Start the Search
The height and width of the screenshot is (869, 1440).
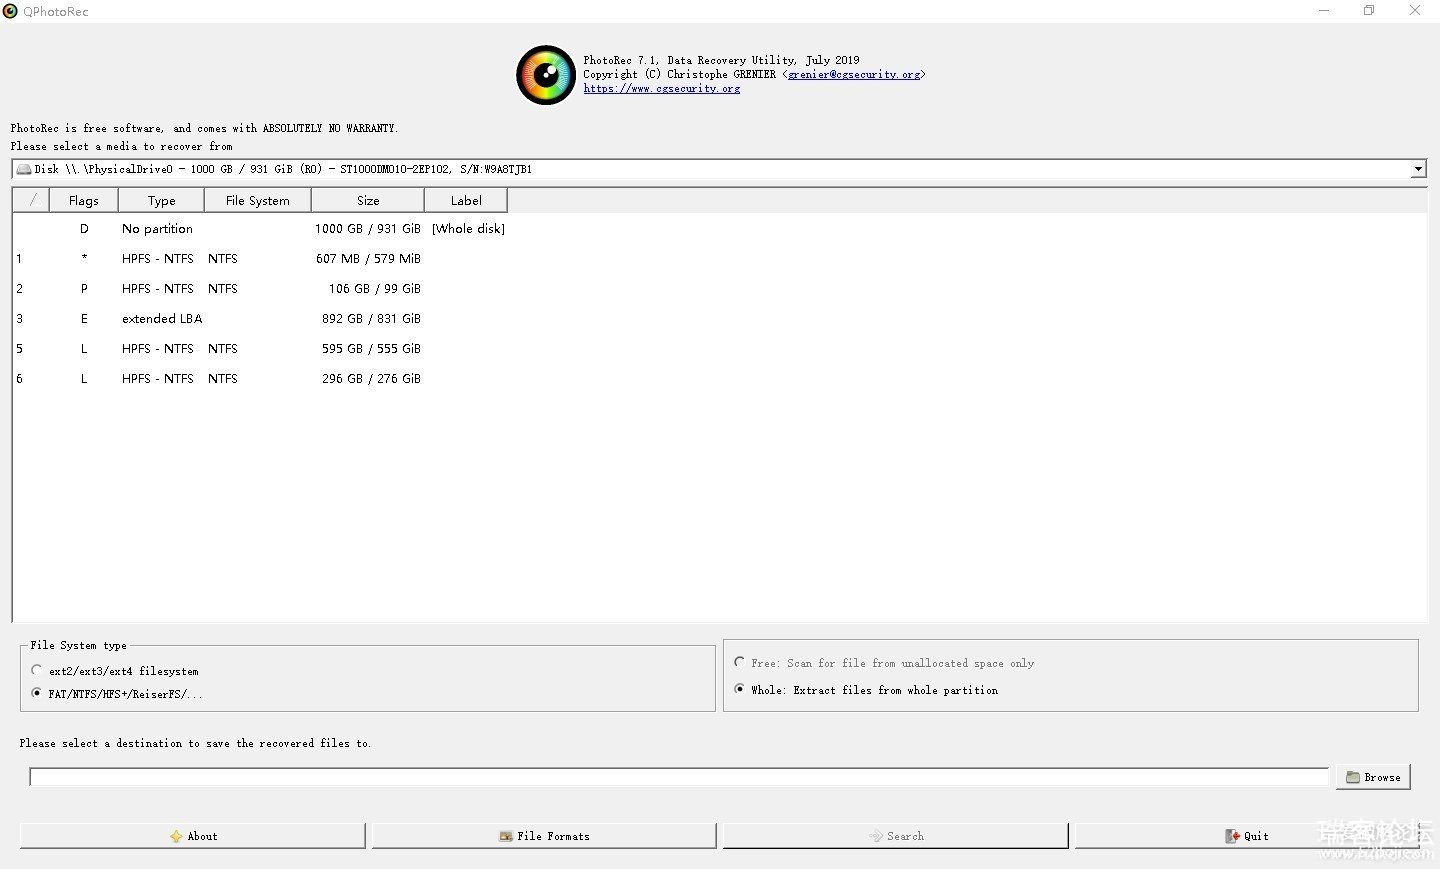(x=896, y=836)
